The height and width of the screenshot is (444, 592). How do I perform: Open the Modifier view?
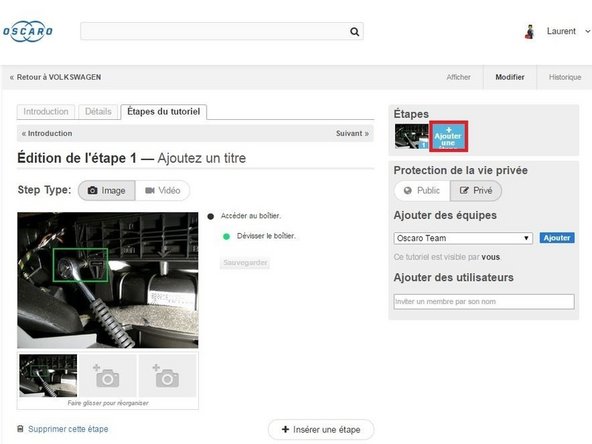point(510,77)
